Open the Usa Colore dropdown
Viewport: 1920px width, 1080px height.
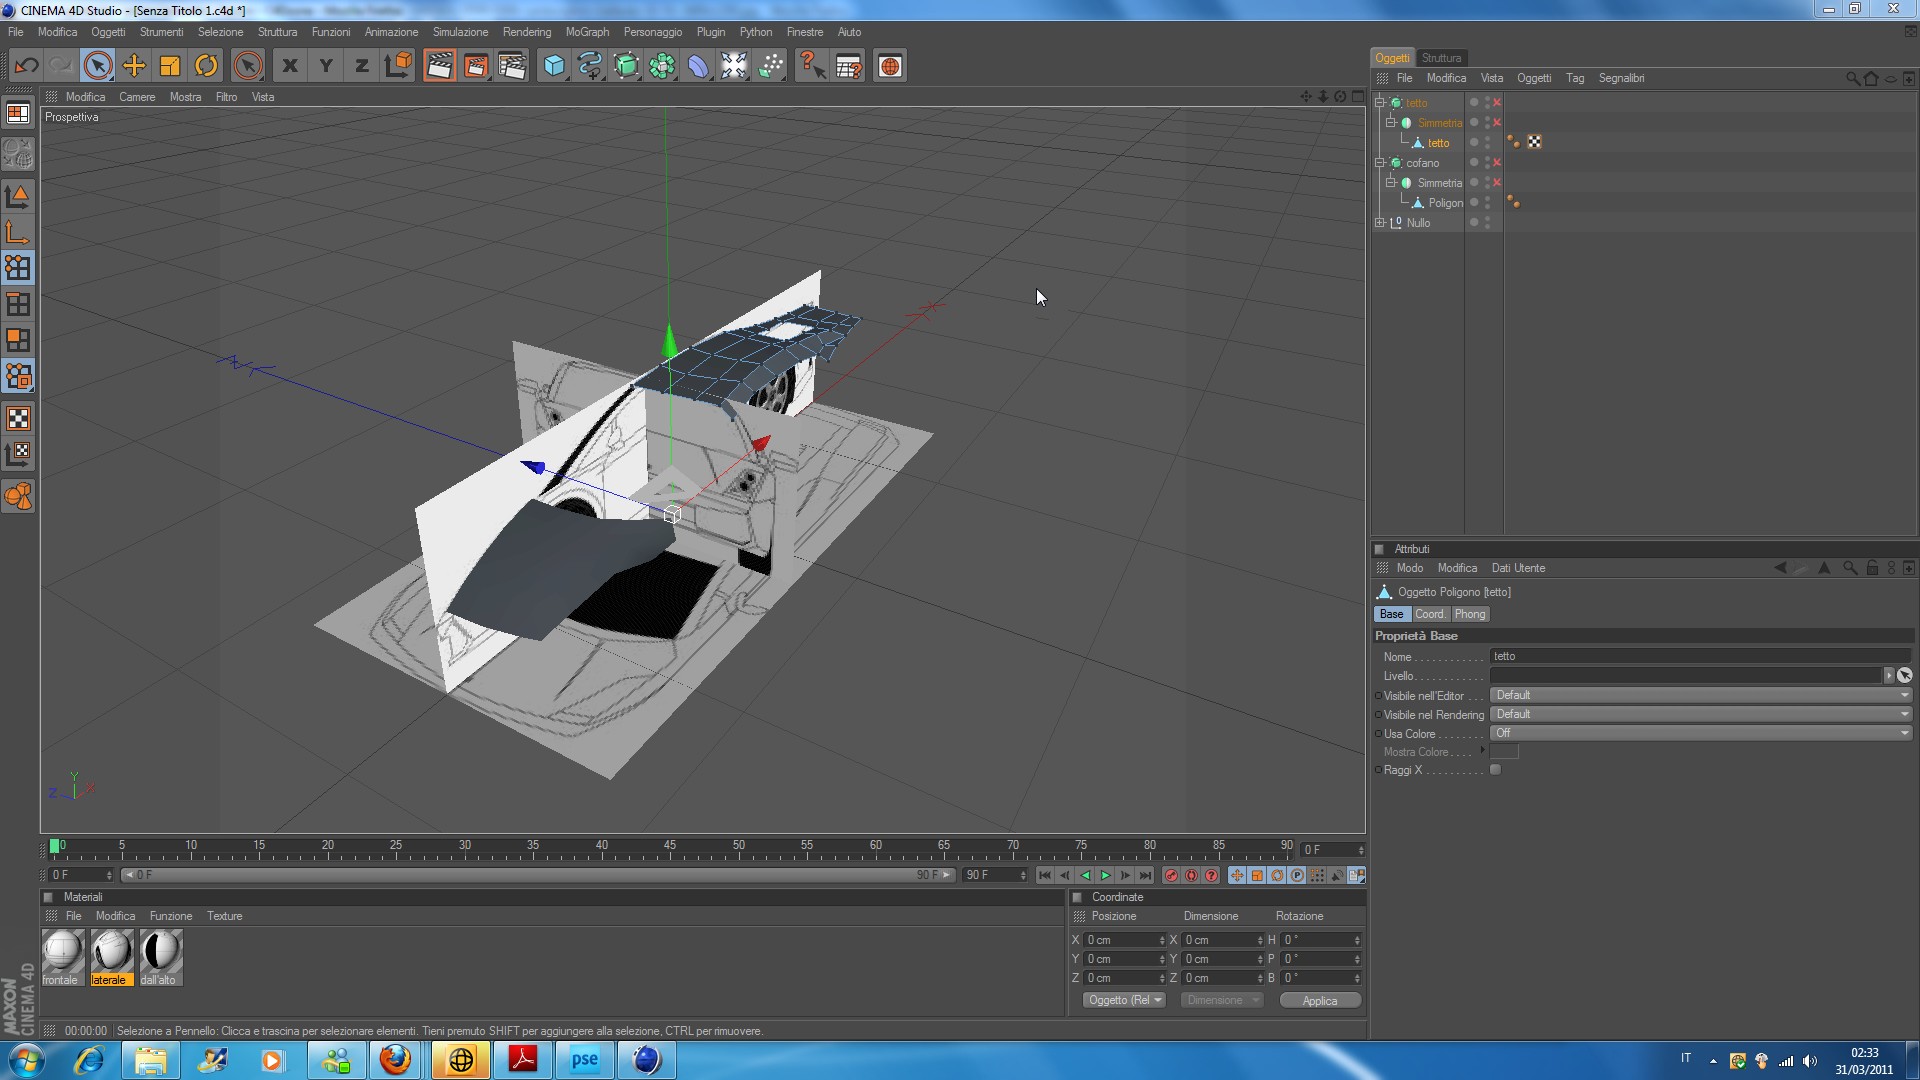pyautogui.click(x=1700, y=733)
